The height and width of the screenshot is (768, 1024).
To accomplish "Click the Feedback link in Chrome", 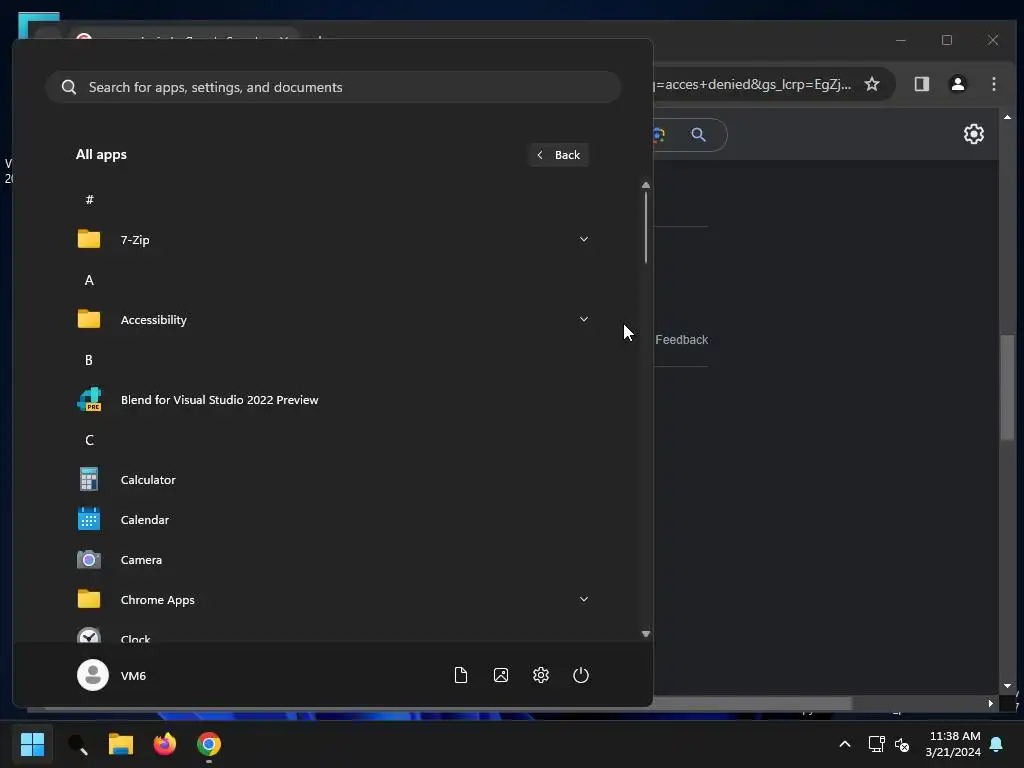I will 681,340.
